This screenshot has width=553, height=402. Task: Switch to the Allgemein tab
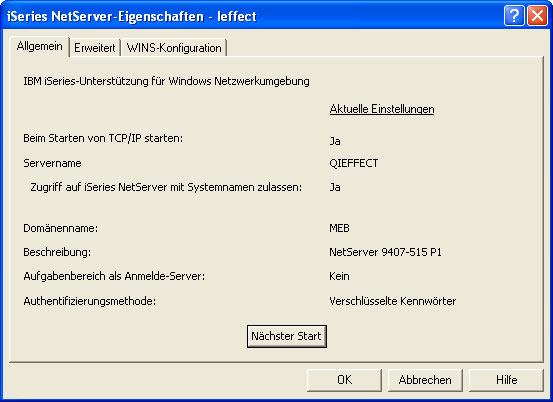pyautogui.click(x=40, y=46)
